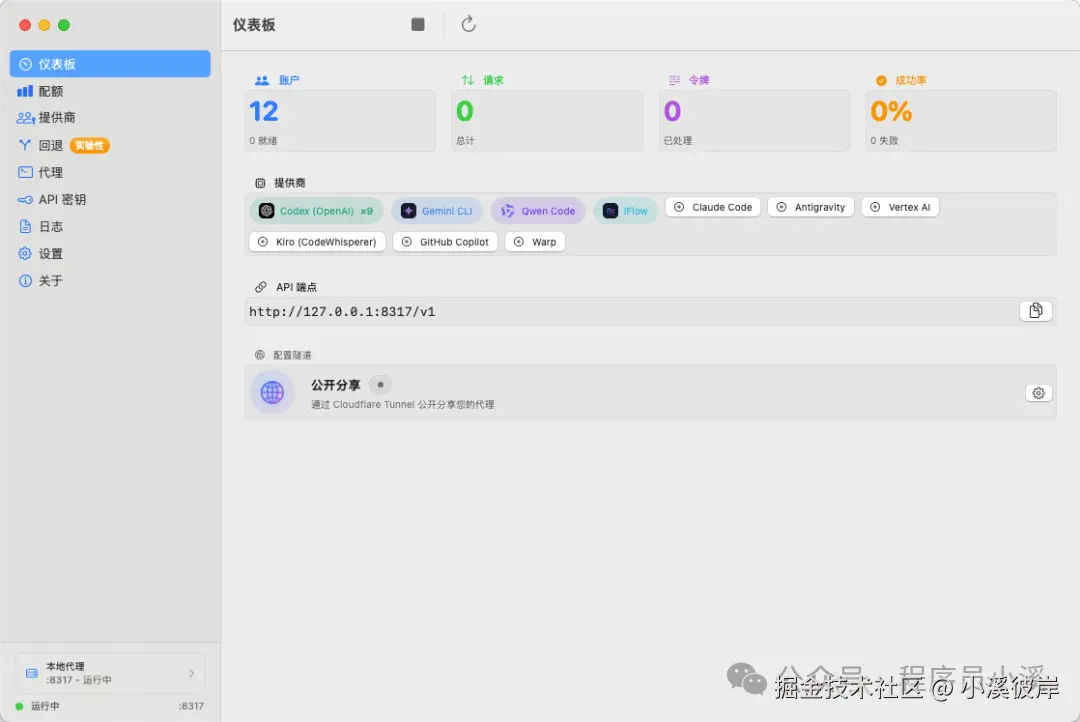
Task: Add the Warp provider
Action: [535, 242]
